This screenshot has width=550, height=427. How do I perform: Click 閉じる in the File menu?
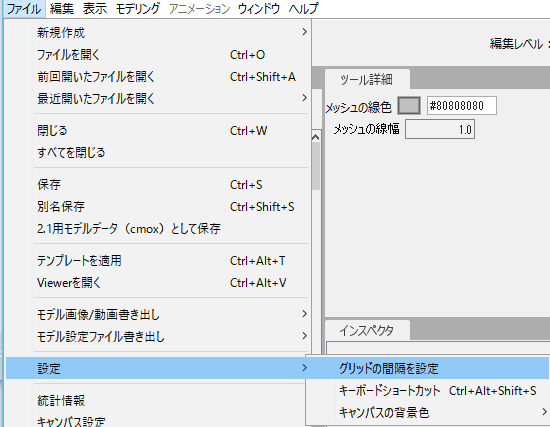click(x=157, y=131)
